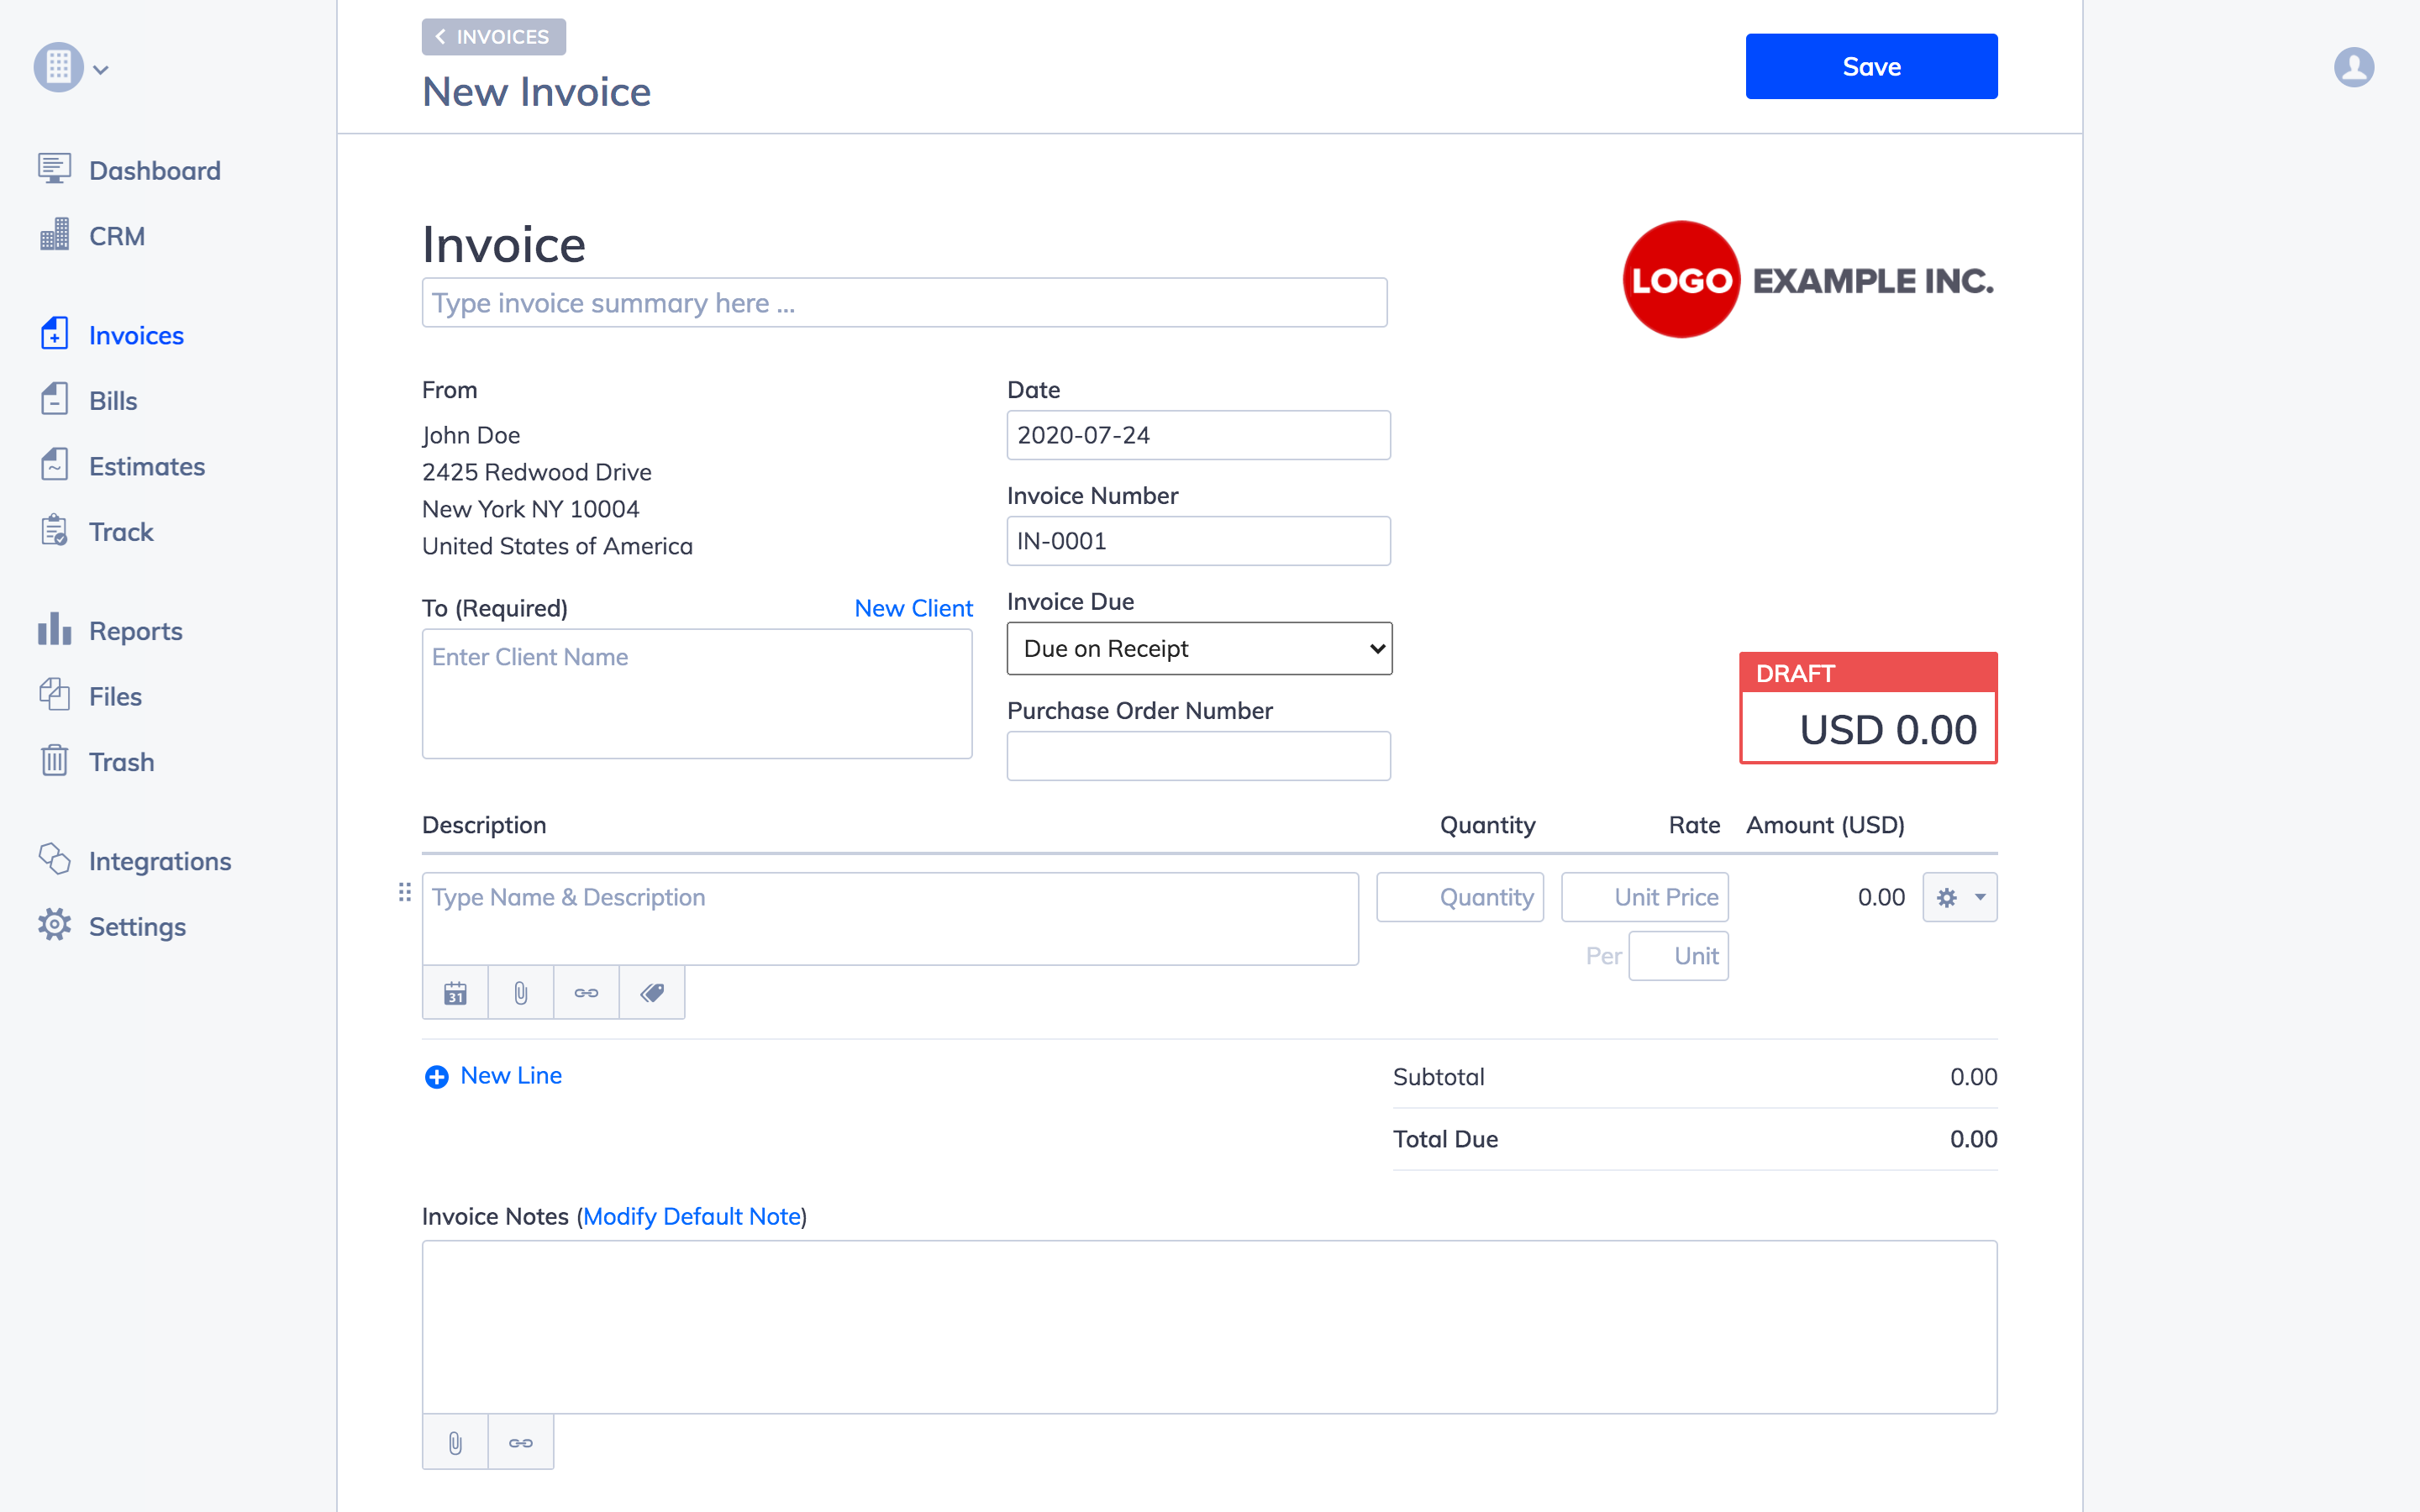Select the Estimates menu item
This screenshot has width=2420, height=1512.
coord(146,465)
